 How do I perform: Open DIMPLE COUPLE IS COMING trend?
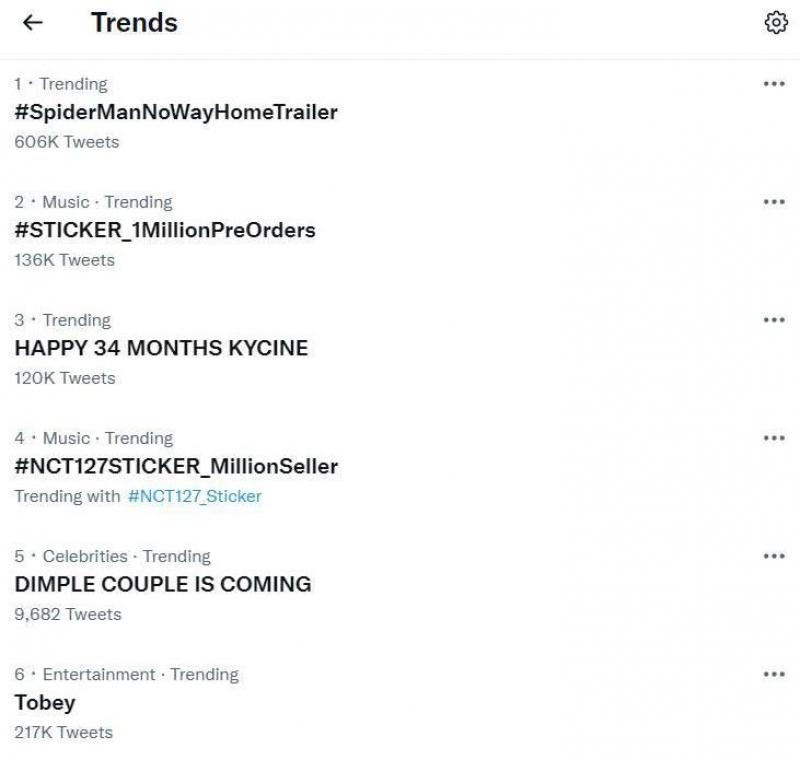click(x=163, y=584)
